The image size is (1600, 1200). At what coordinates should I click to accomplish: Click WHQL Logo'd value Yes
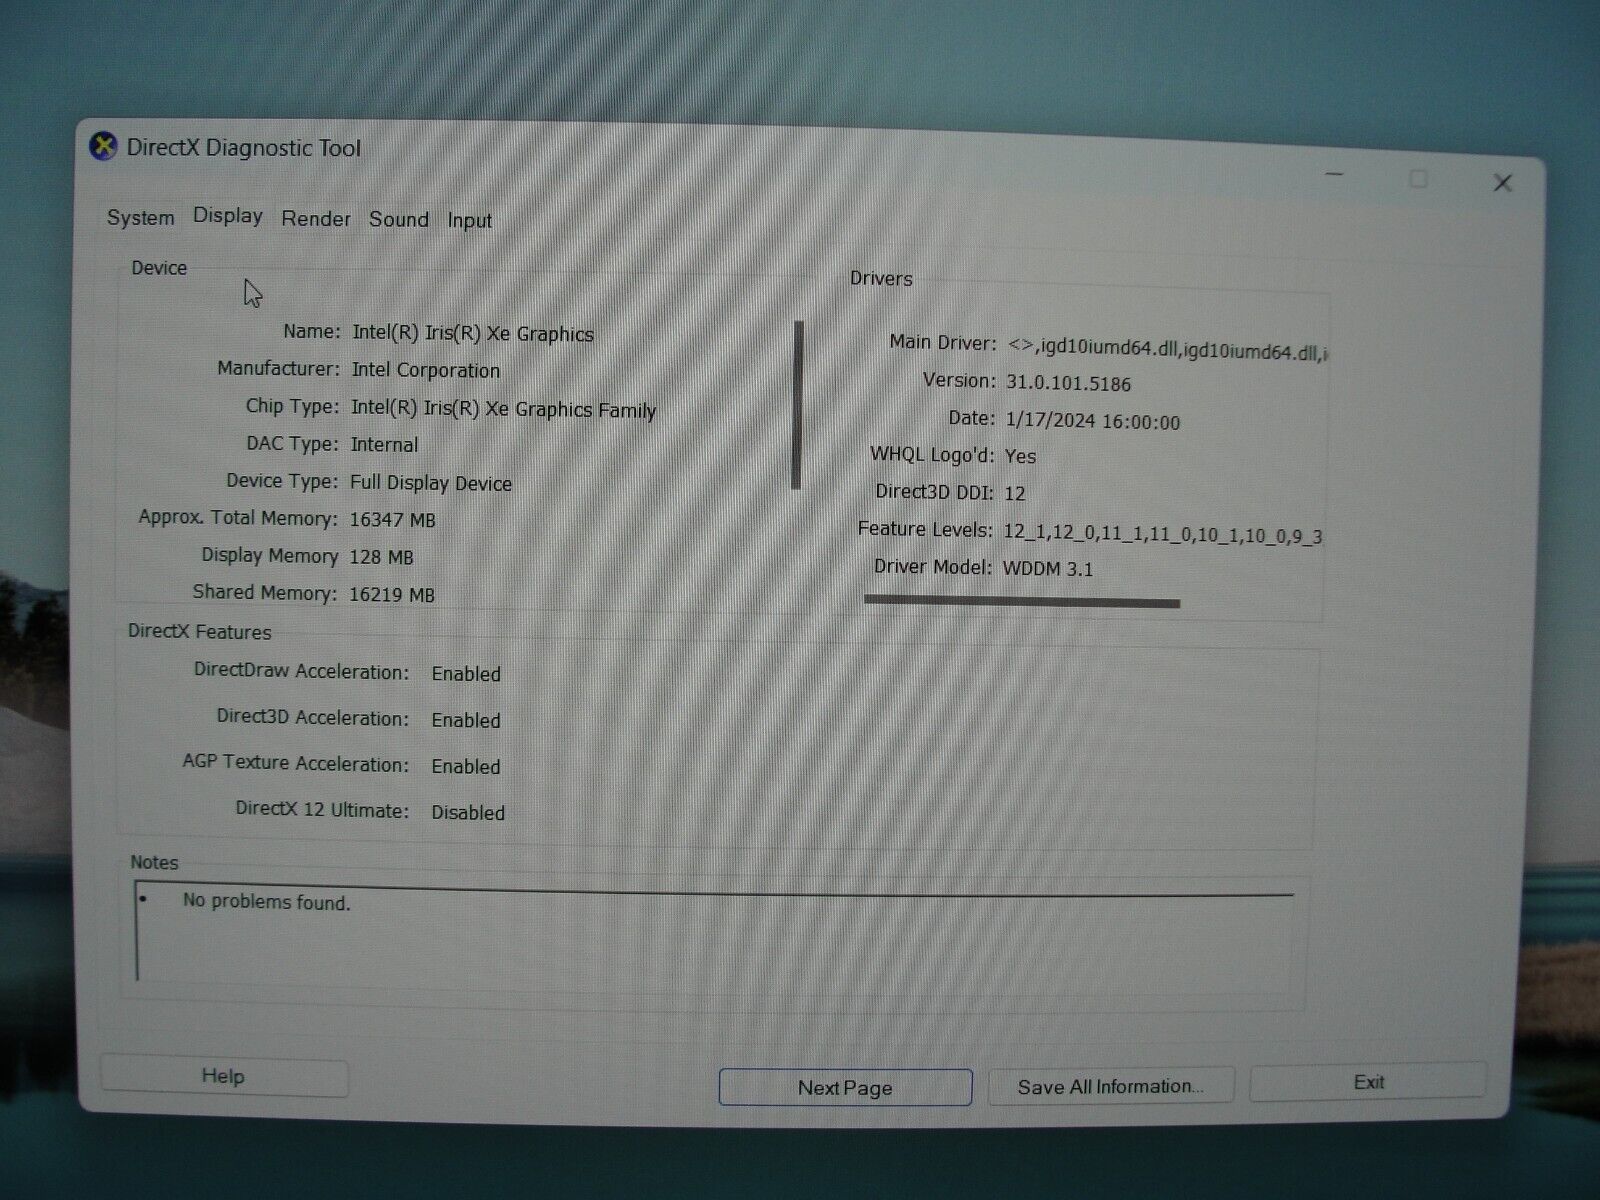[x=1021, y=456]
